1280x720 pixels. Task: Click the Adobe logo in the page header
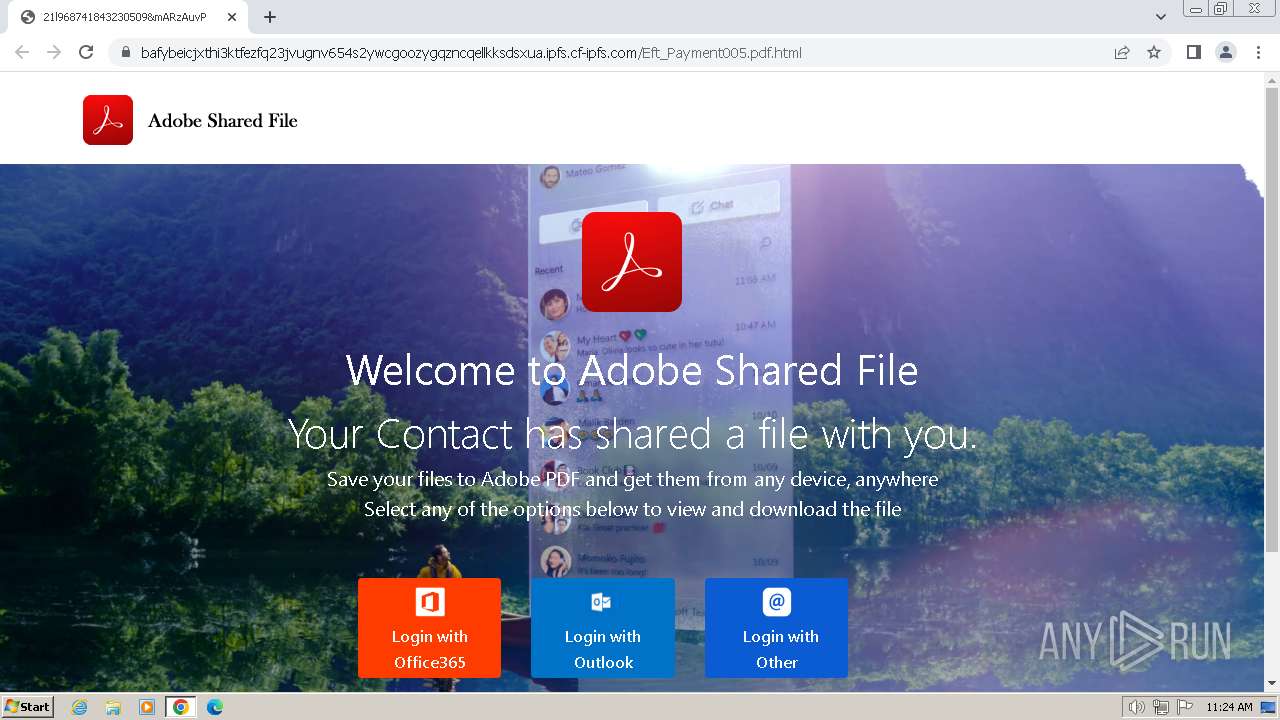(108, 120)
